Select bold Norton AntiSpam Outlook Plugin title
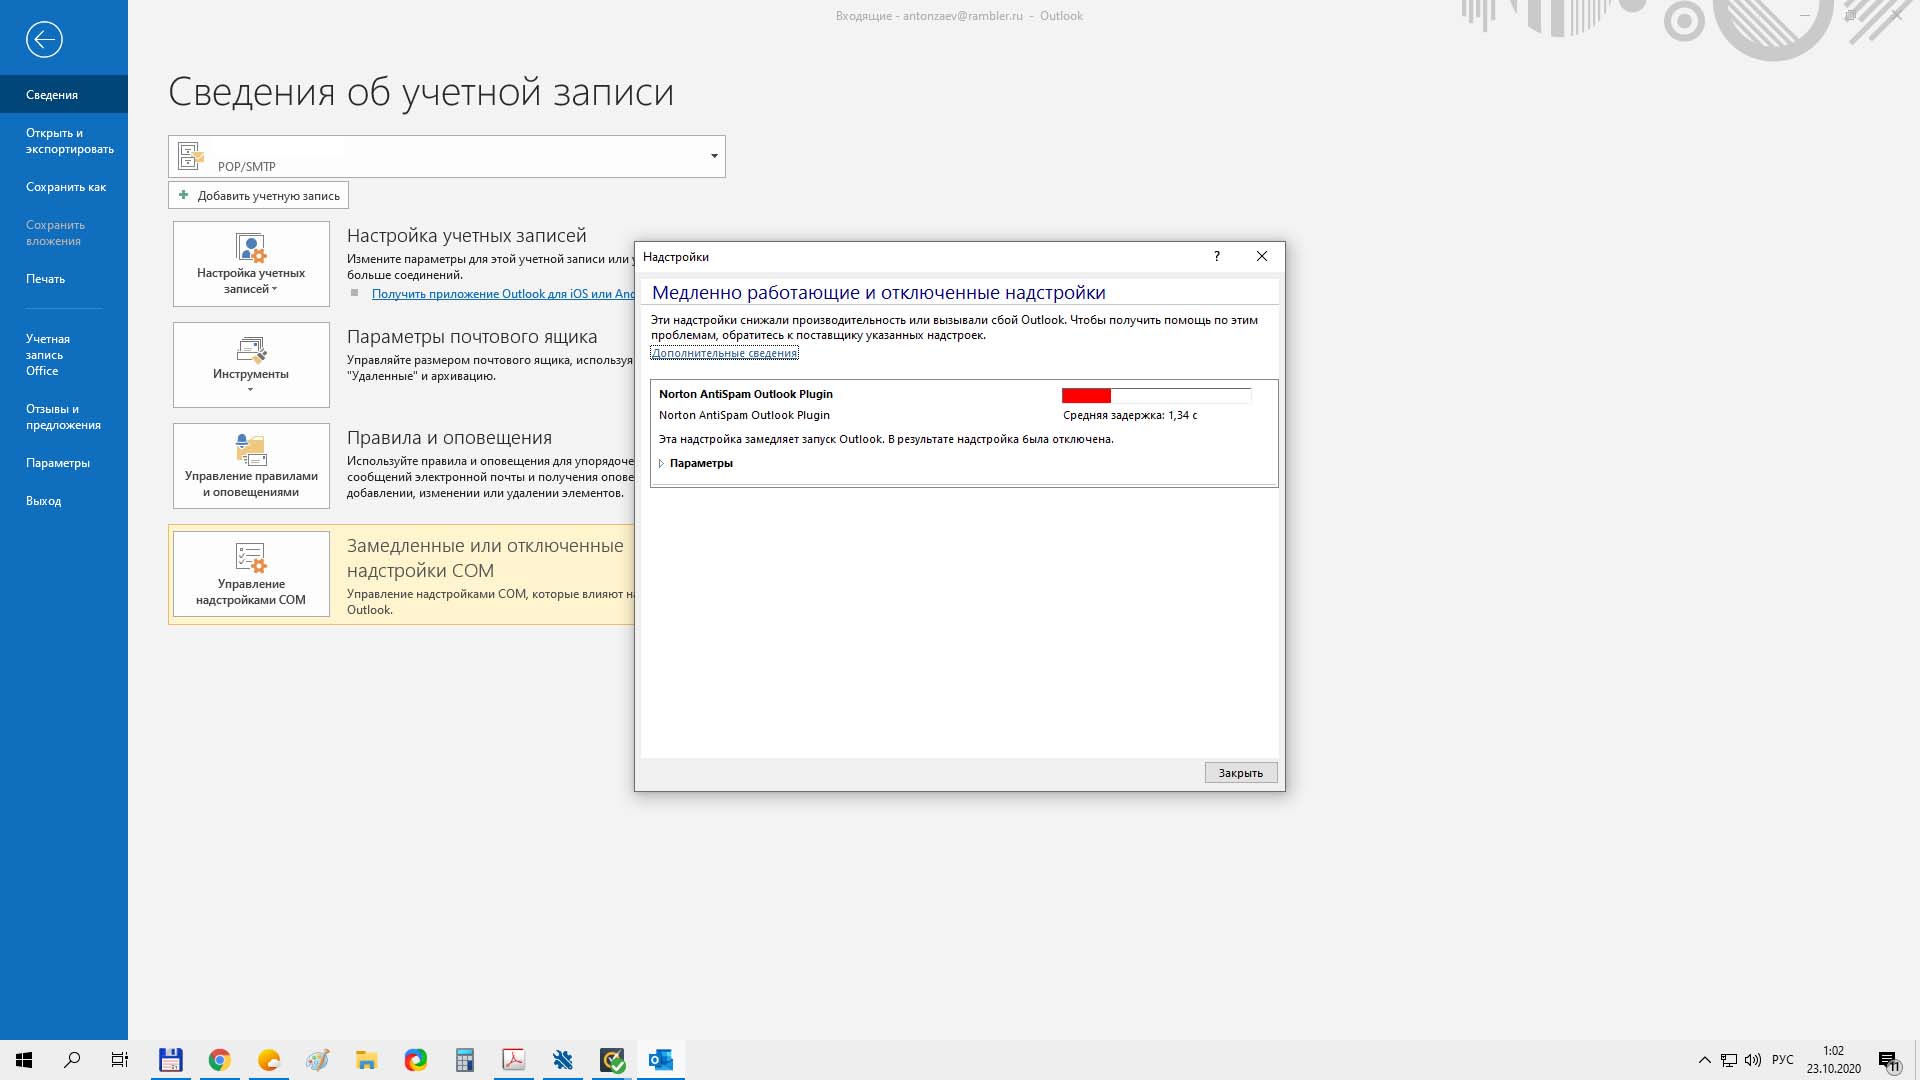1920x1080 pixels. 746,394
